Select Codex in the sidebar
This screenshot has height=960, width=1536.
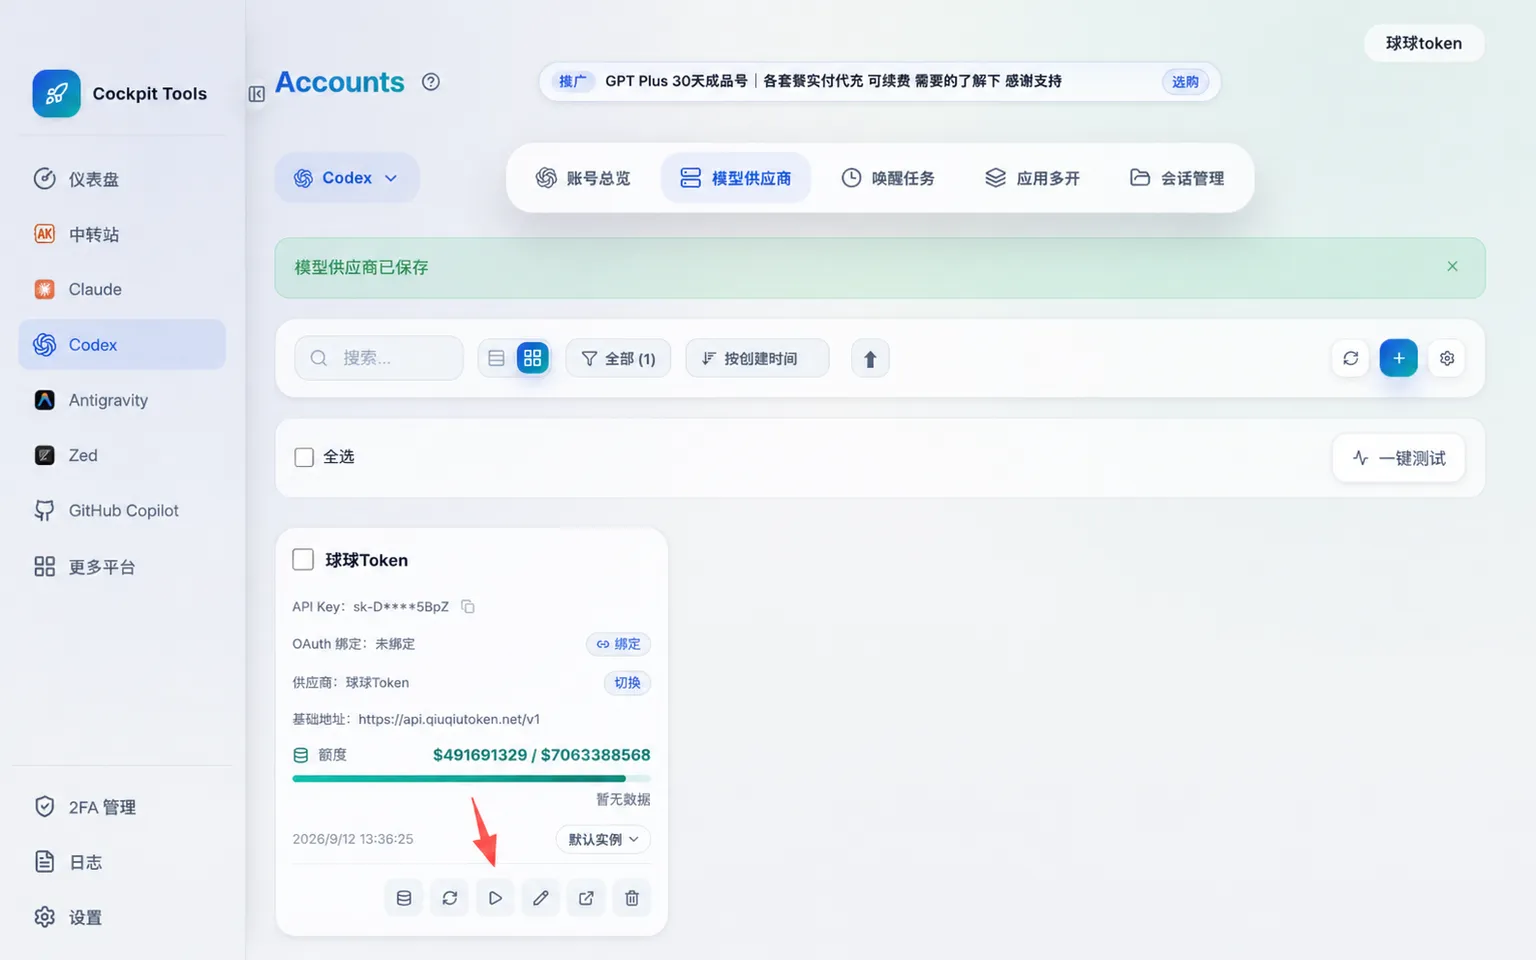[122, 344]
